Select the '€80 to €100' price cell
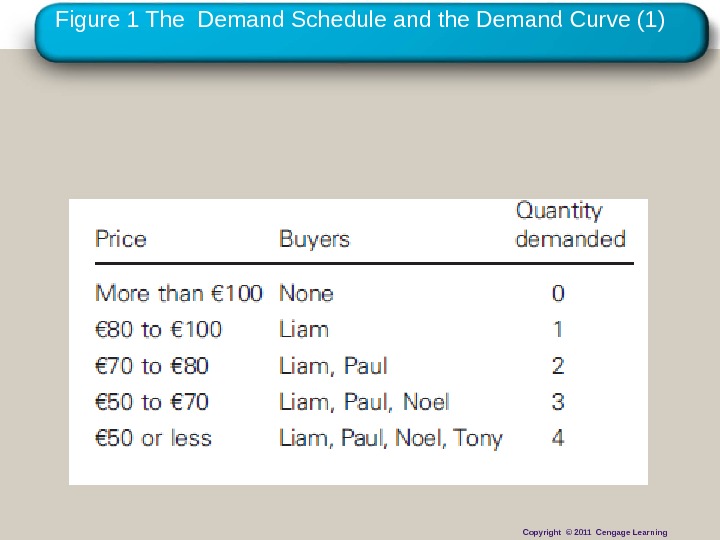The height and width of the screenshot is (540, 720). tap(158, 329)
